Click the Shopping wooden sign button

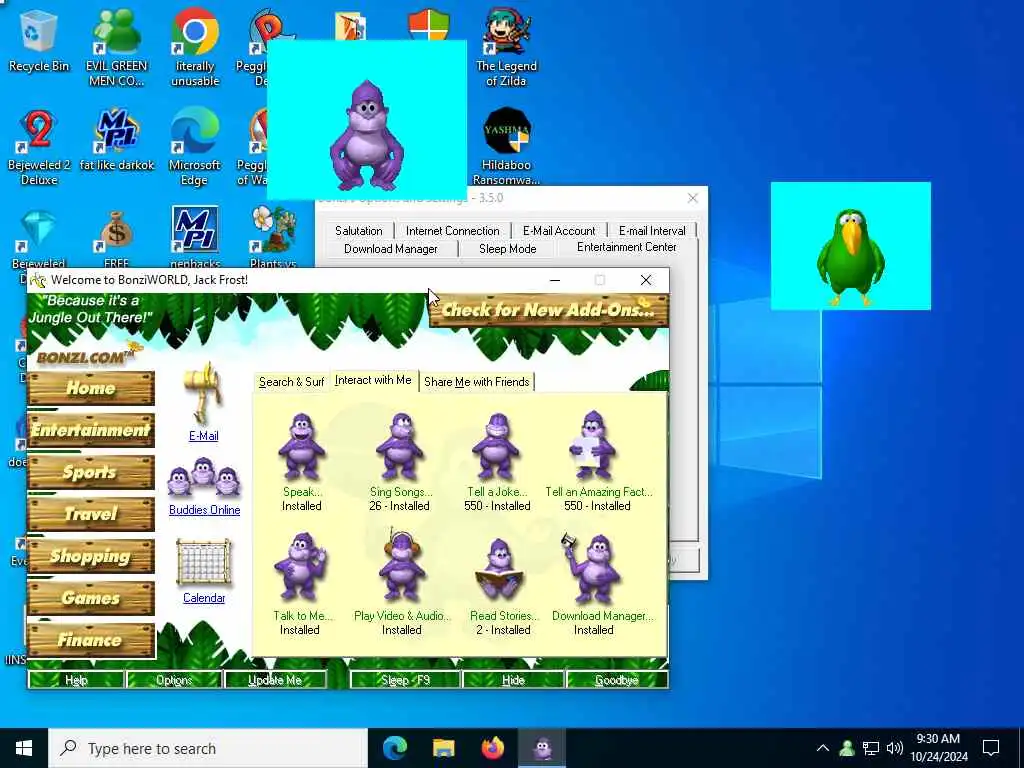pos(91,556)
